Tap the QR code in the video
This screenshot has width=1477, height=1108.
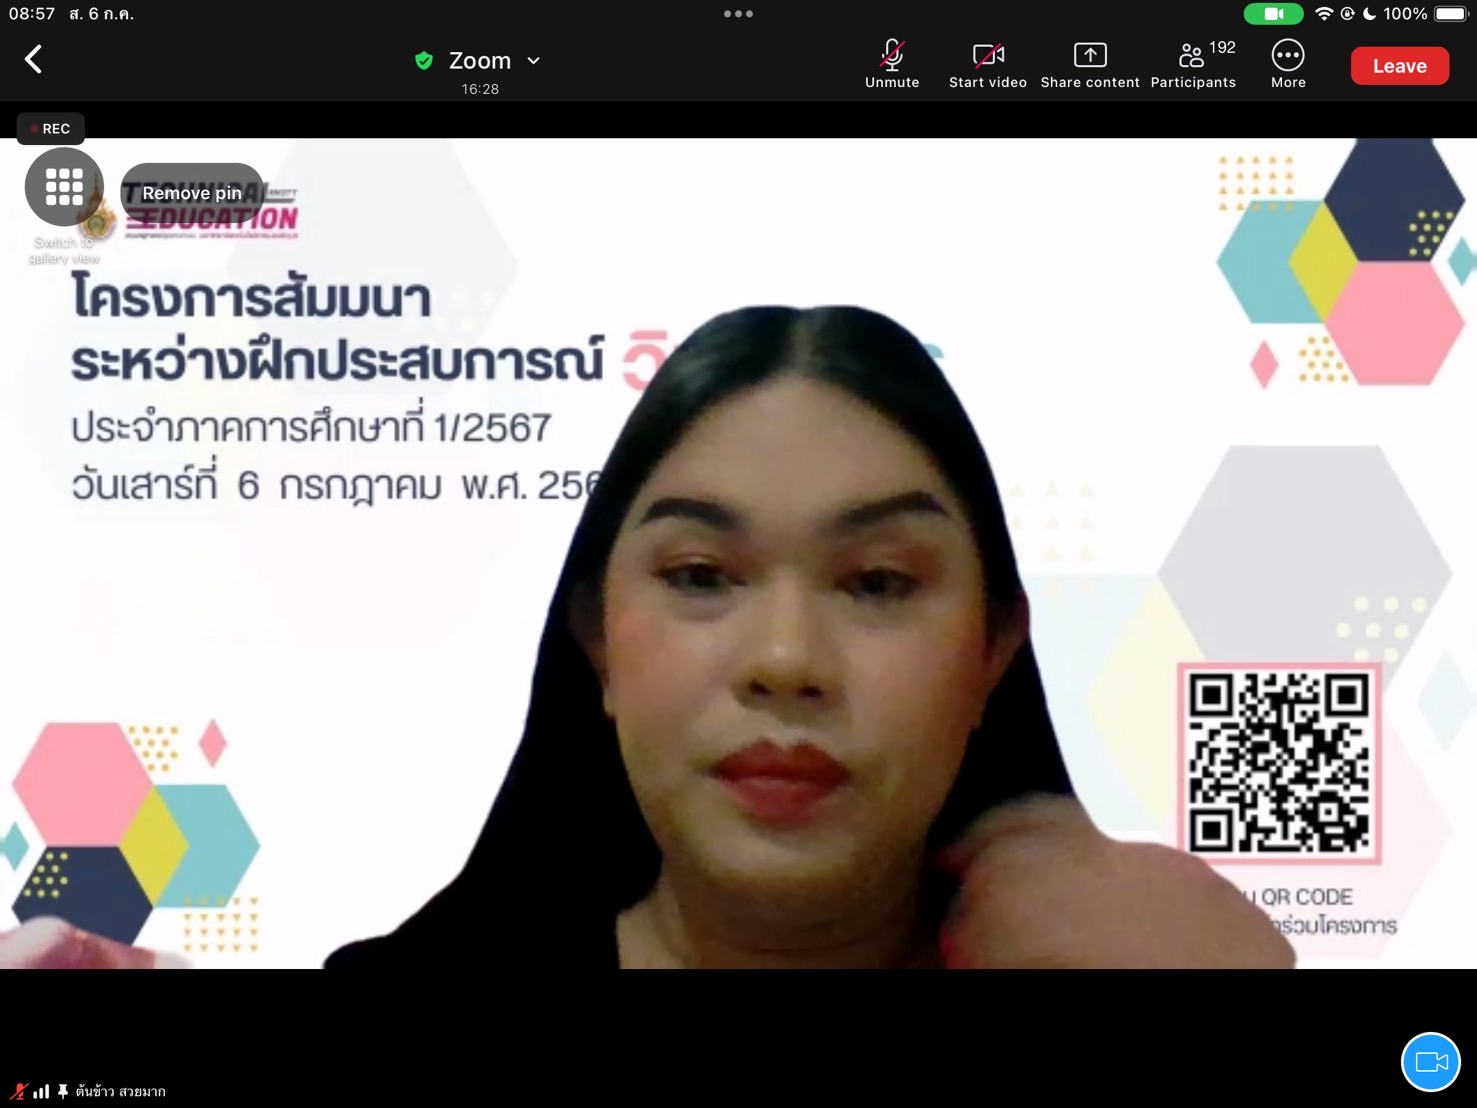pos(1279,763)
